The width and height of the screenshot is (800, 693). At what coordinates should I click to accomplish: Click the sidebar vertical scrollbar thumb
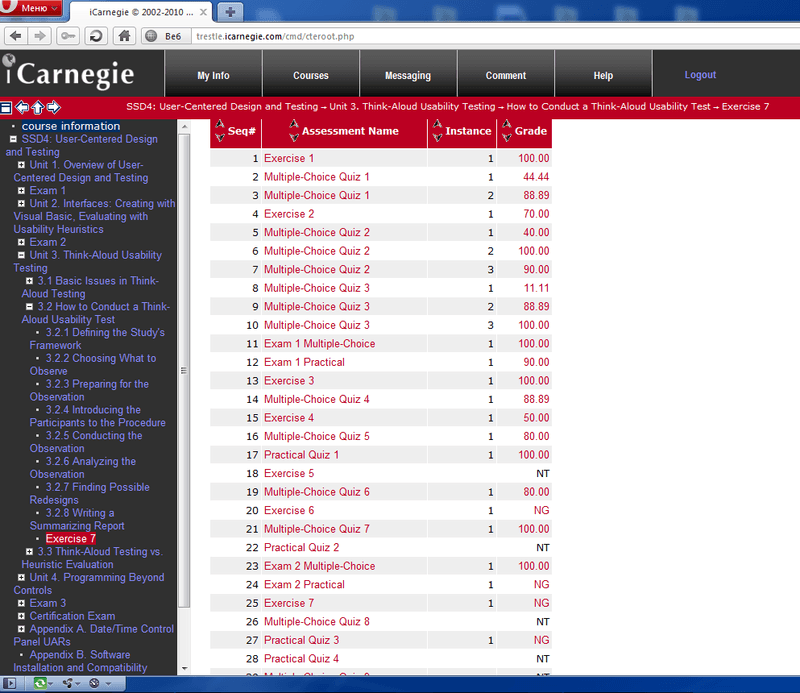185,370
